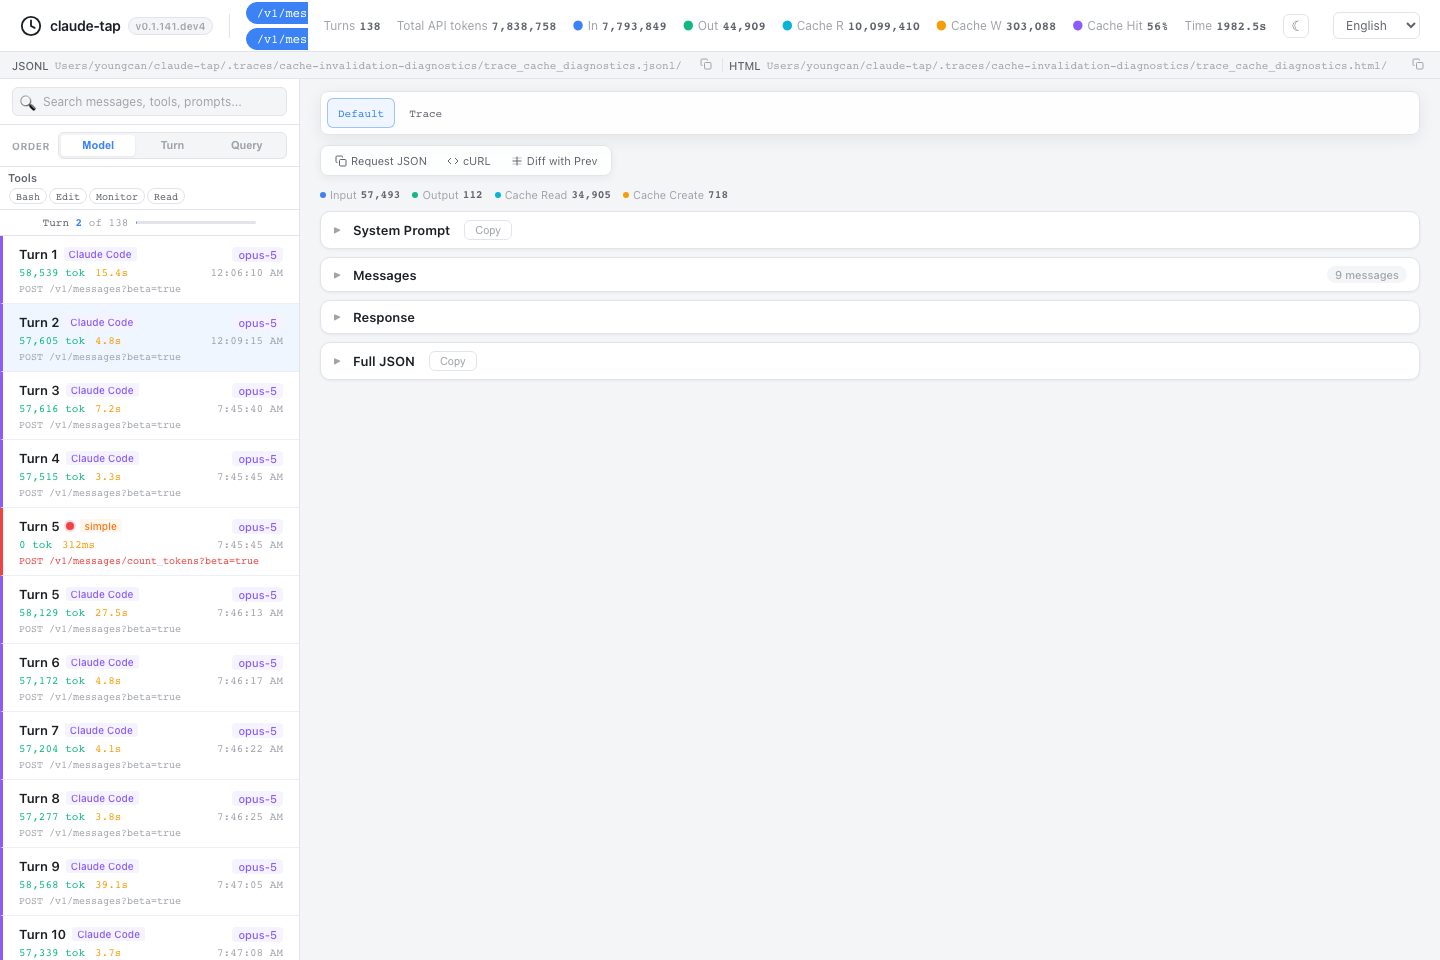Filter by Monitor tool tag
The height and width of the screenshot is (960, 1440).
click(117, 197)
